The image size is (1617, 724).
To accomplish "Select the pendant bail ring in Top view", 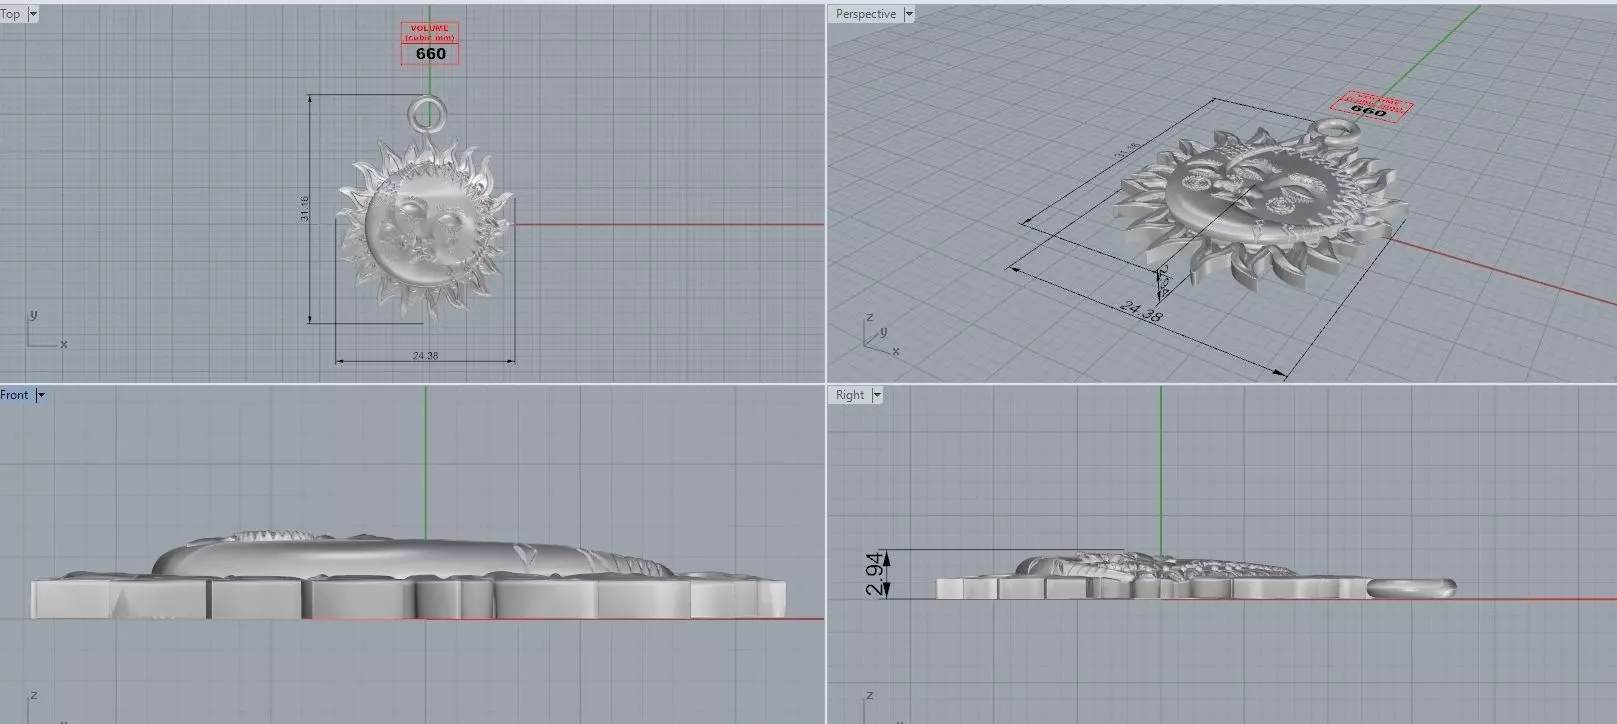I will click(x=427, y=113).
